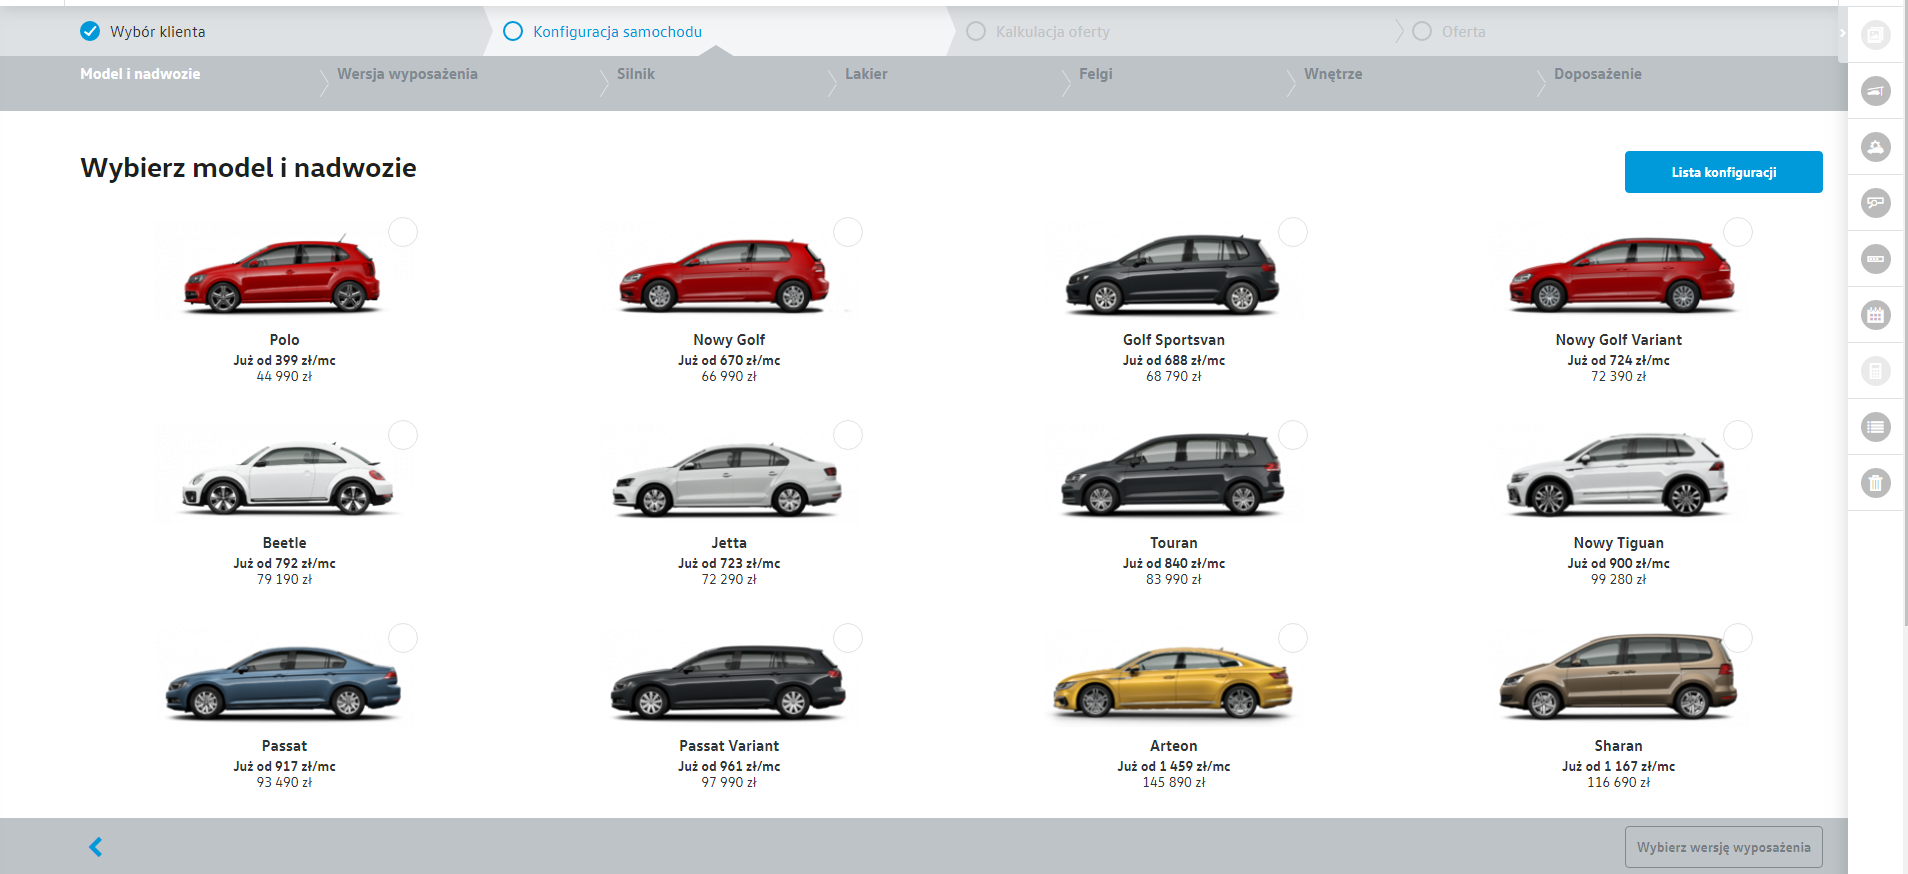Select the Passat Variant radio button

tap(848, 638)
